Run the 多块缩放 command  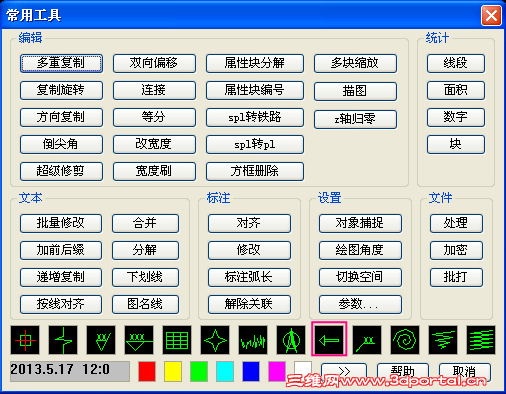(x=355, y=63)
